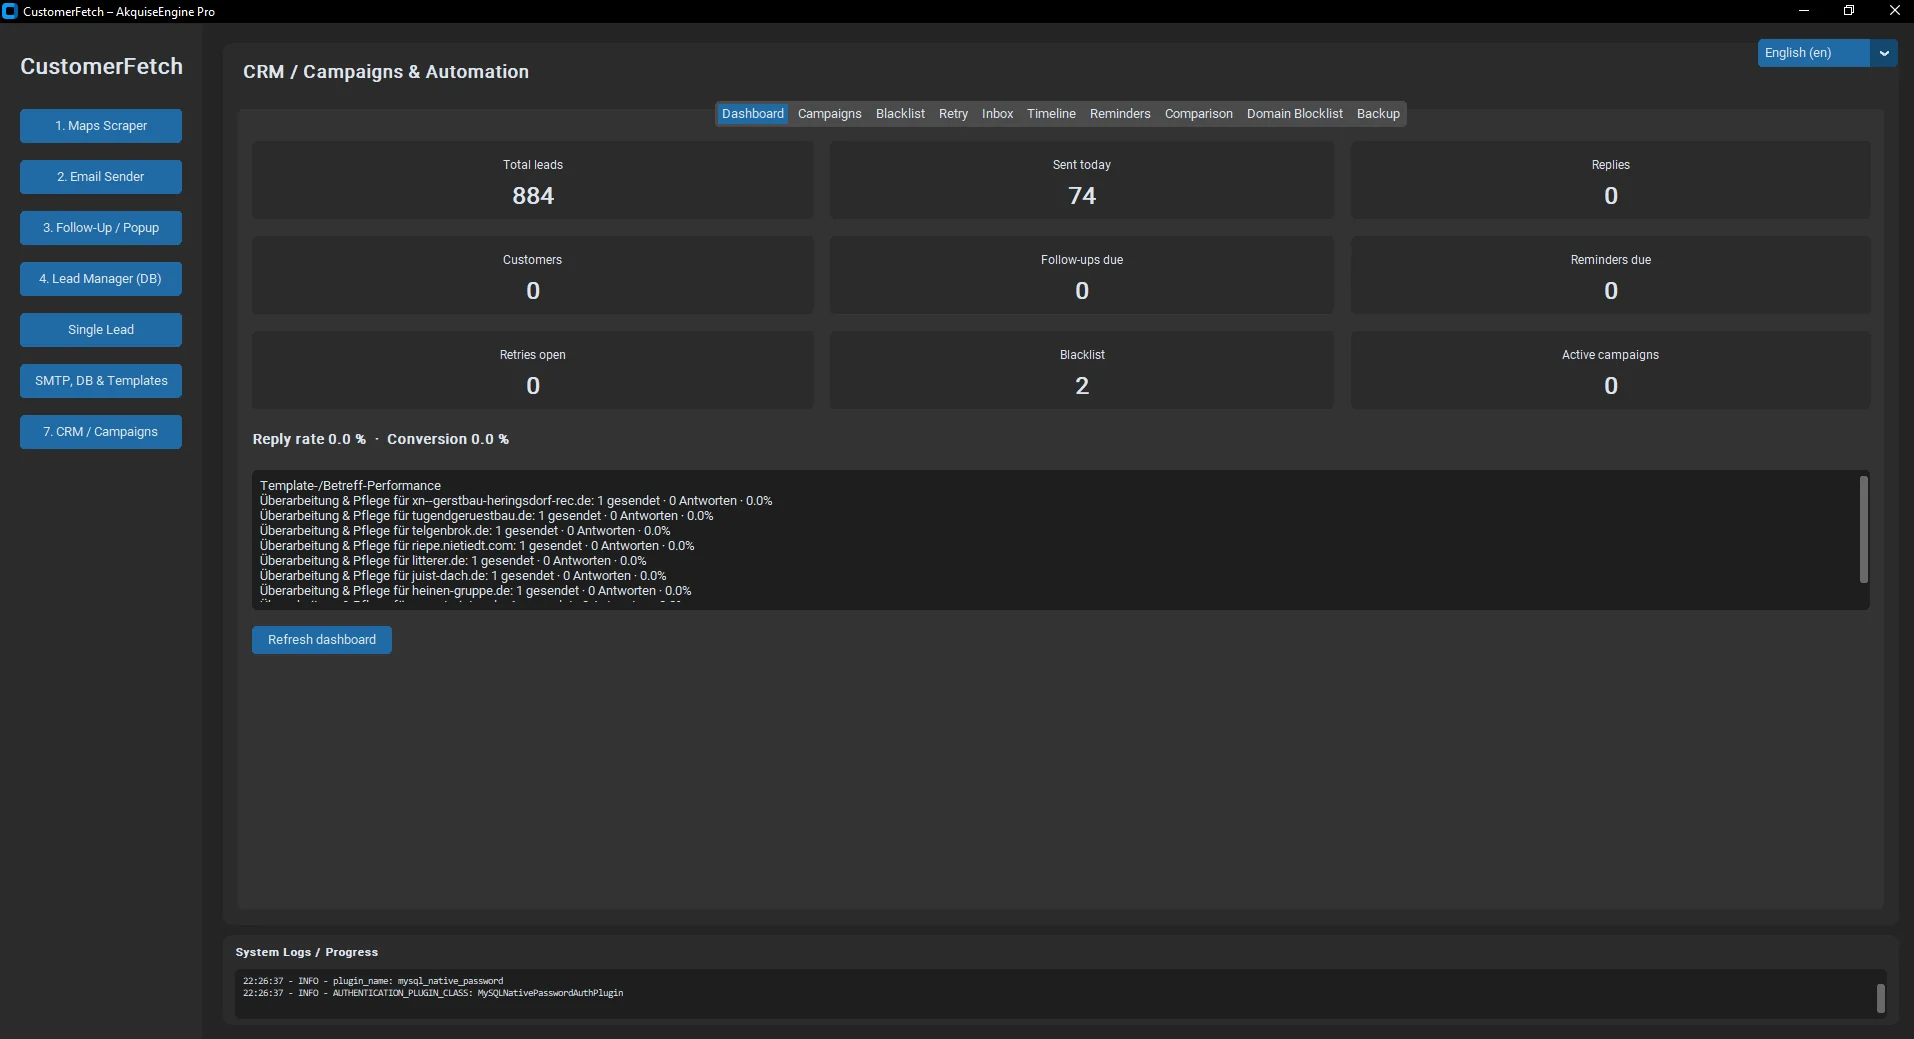Viewport: 1914px width, 1039px height.
Task: Open SMTP, DB & Templates settings
Action: click(101, 381)
